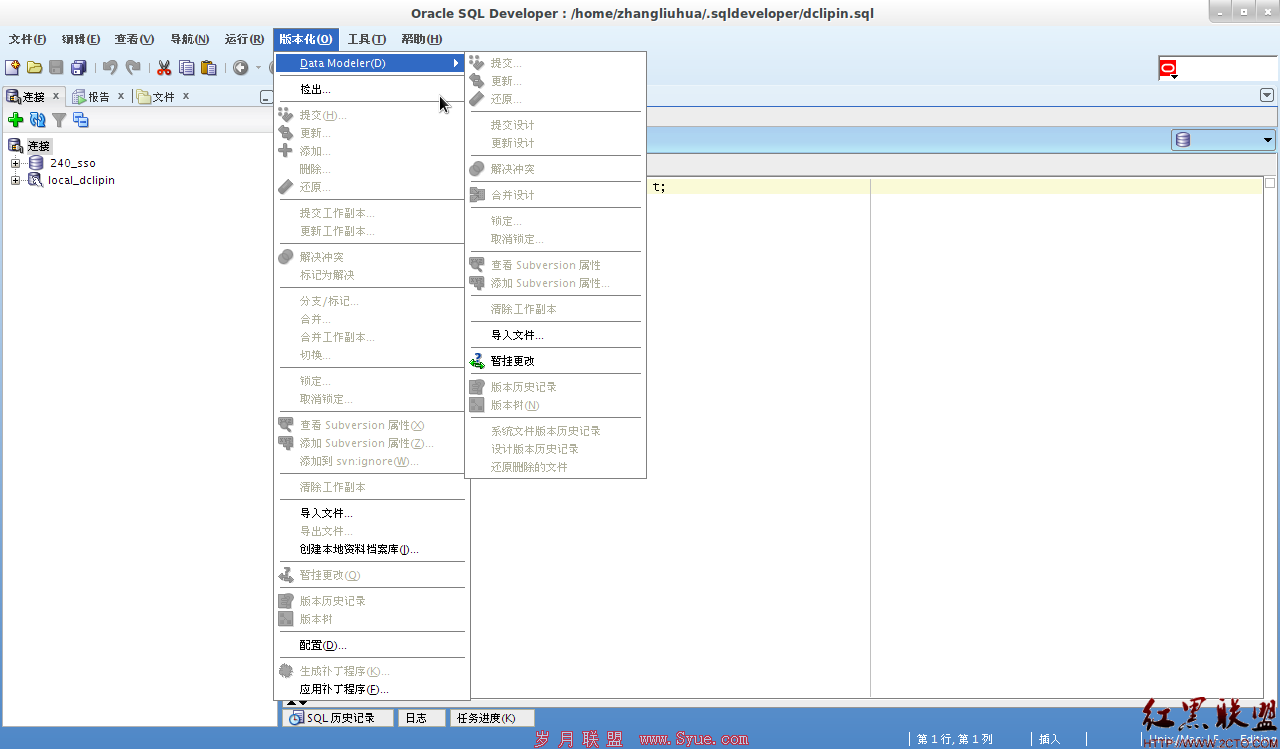Click the 插入 insert mode status indicator
The image size is (1280, 749).
coord(1049,739)
